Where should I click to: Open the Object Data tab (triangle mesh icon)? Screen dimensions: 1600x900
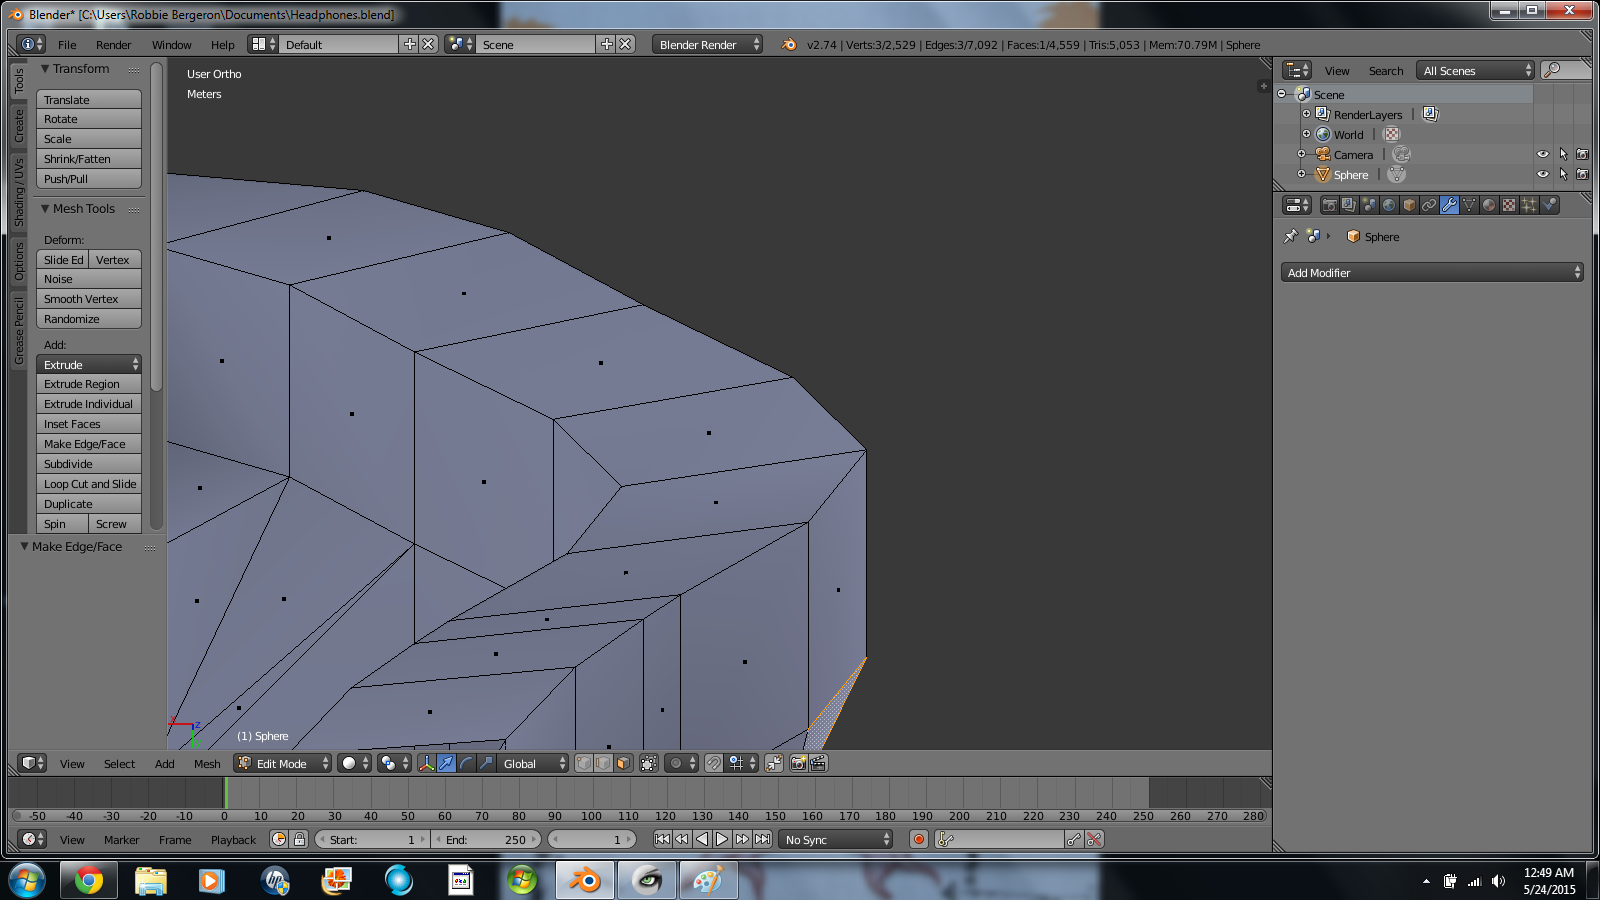1469,205
